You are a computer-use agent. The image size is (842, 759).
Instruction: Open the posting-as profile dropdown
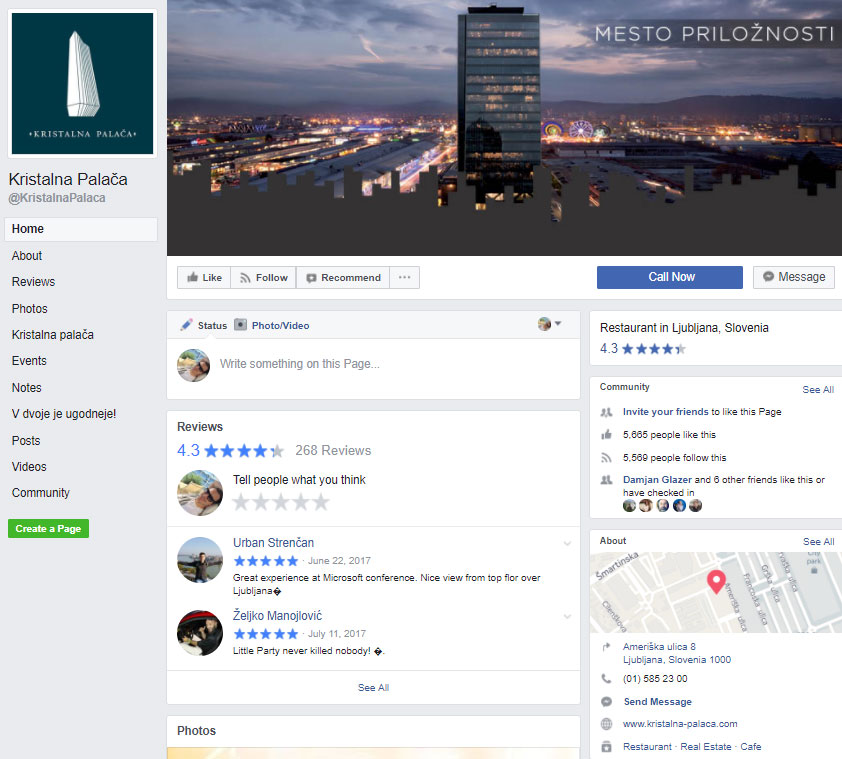click(550, 324)
